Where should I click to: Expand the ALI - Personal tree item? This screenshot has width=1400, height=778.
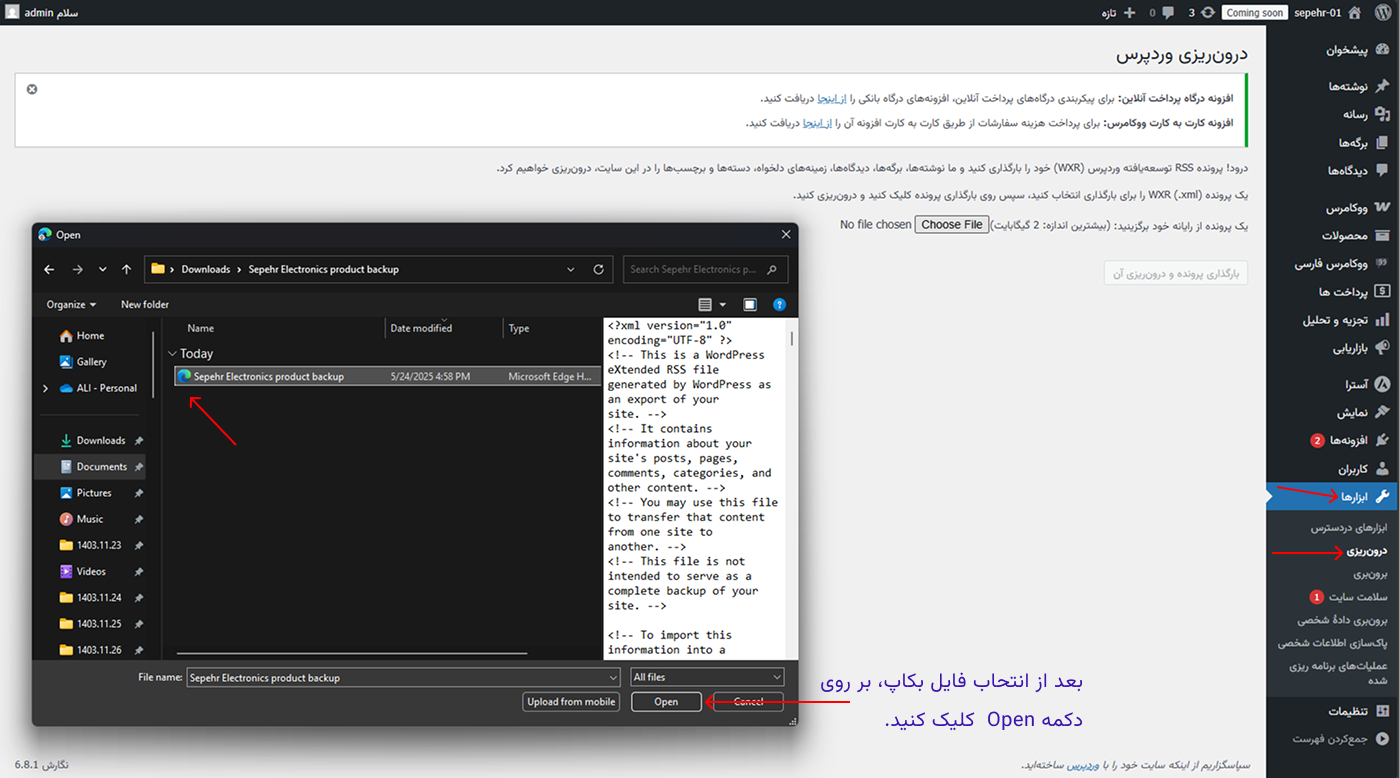pos(45,388)
